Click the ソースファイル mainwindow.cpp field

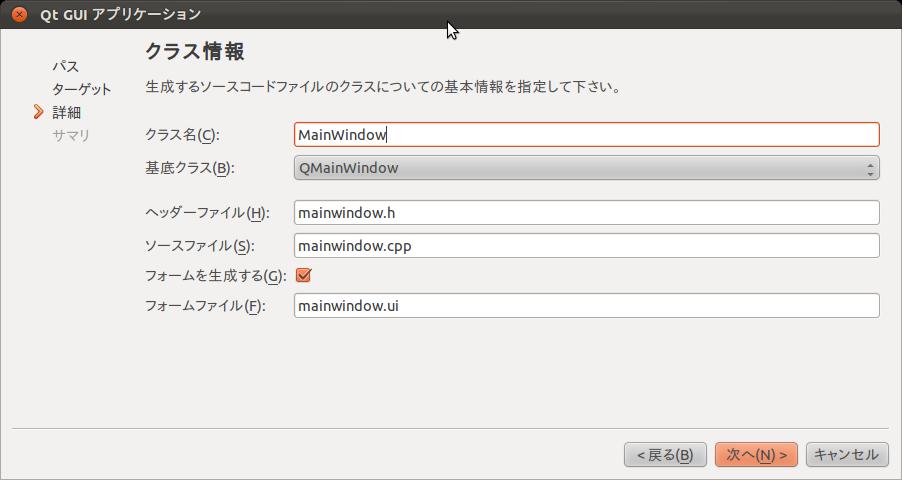point(586,246)
